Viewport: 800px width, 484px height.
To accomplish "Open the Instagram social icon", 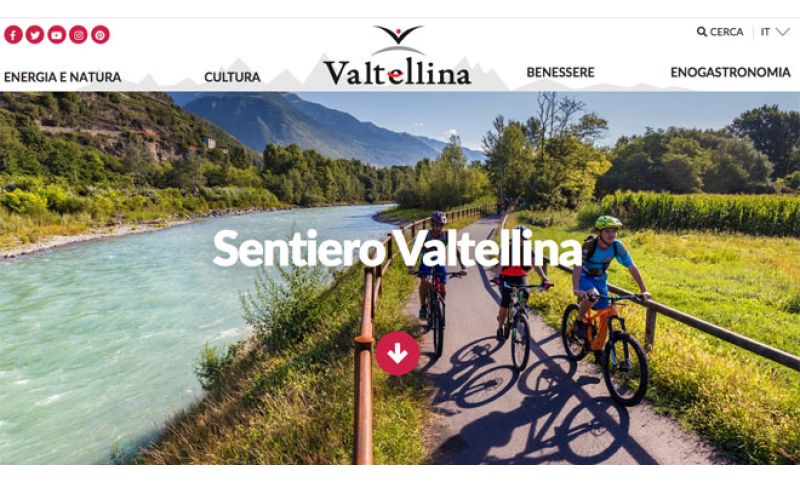I will (x=79, y=35).
